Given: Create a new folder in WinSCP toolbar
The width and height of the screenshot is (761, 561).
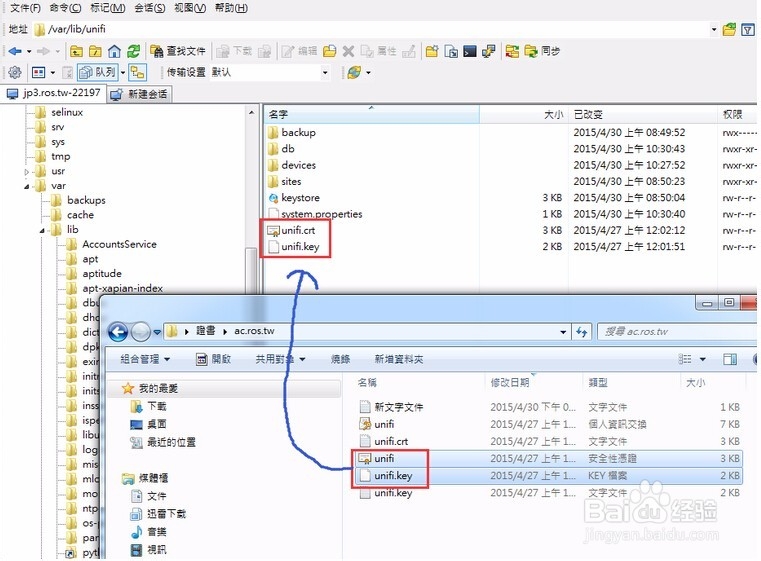Looking at the screenshot, I should 431,51.
